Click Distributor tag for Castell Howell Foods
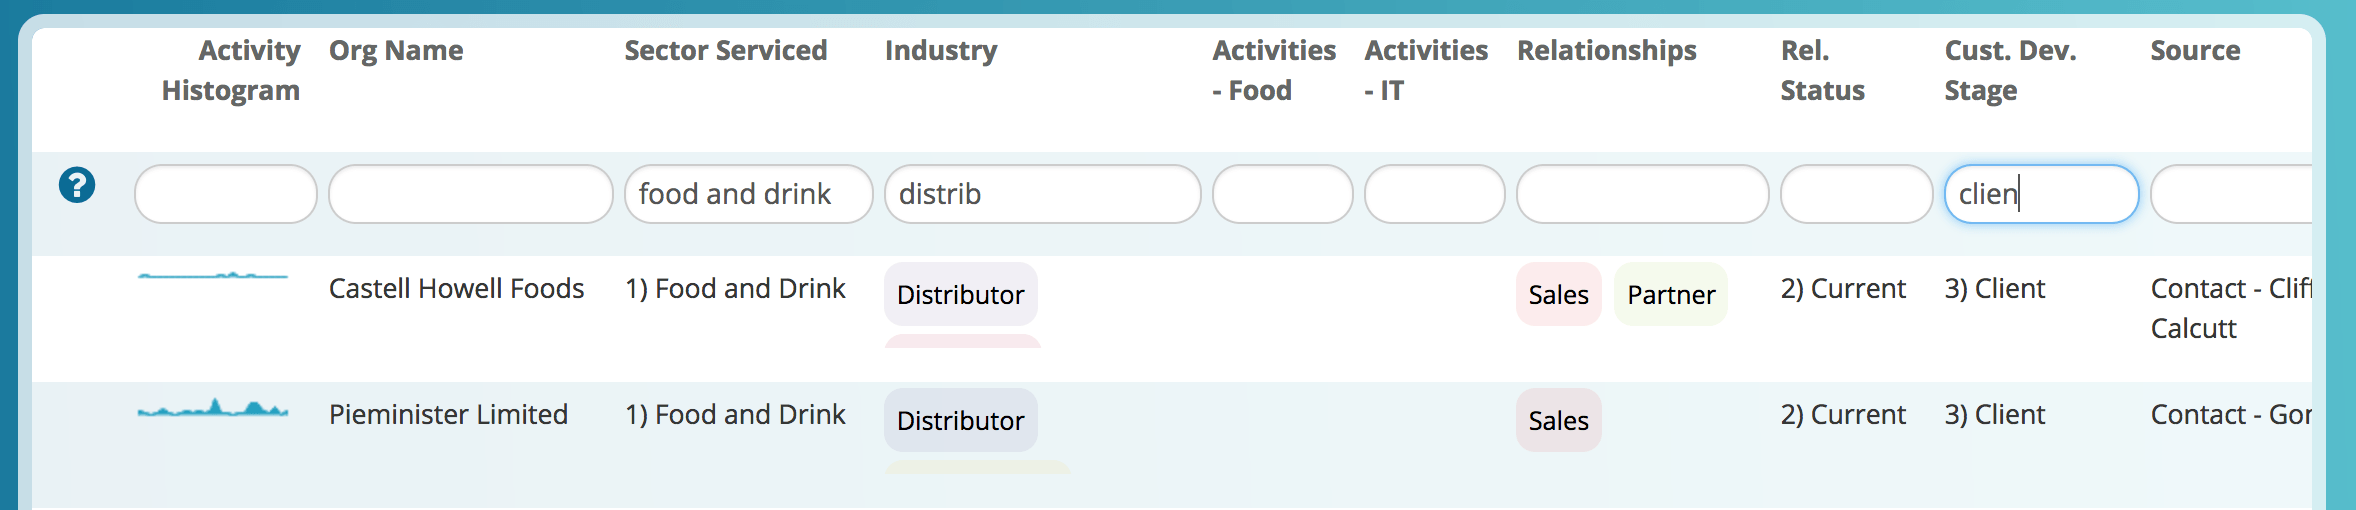Viewport: 2356px width, 510px height. [960, 295]
